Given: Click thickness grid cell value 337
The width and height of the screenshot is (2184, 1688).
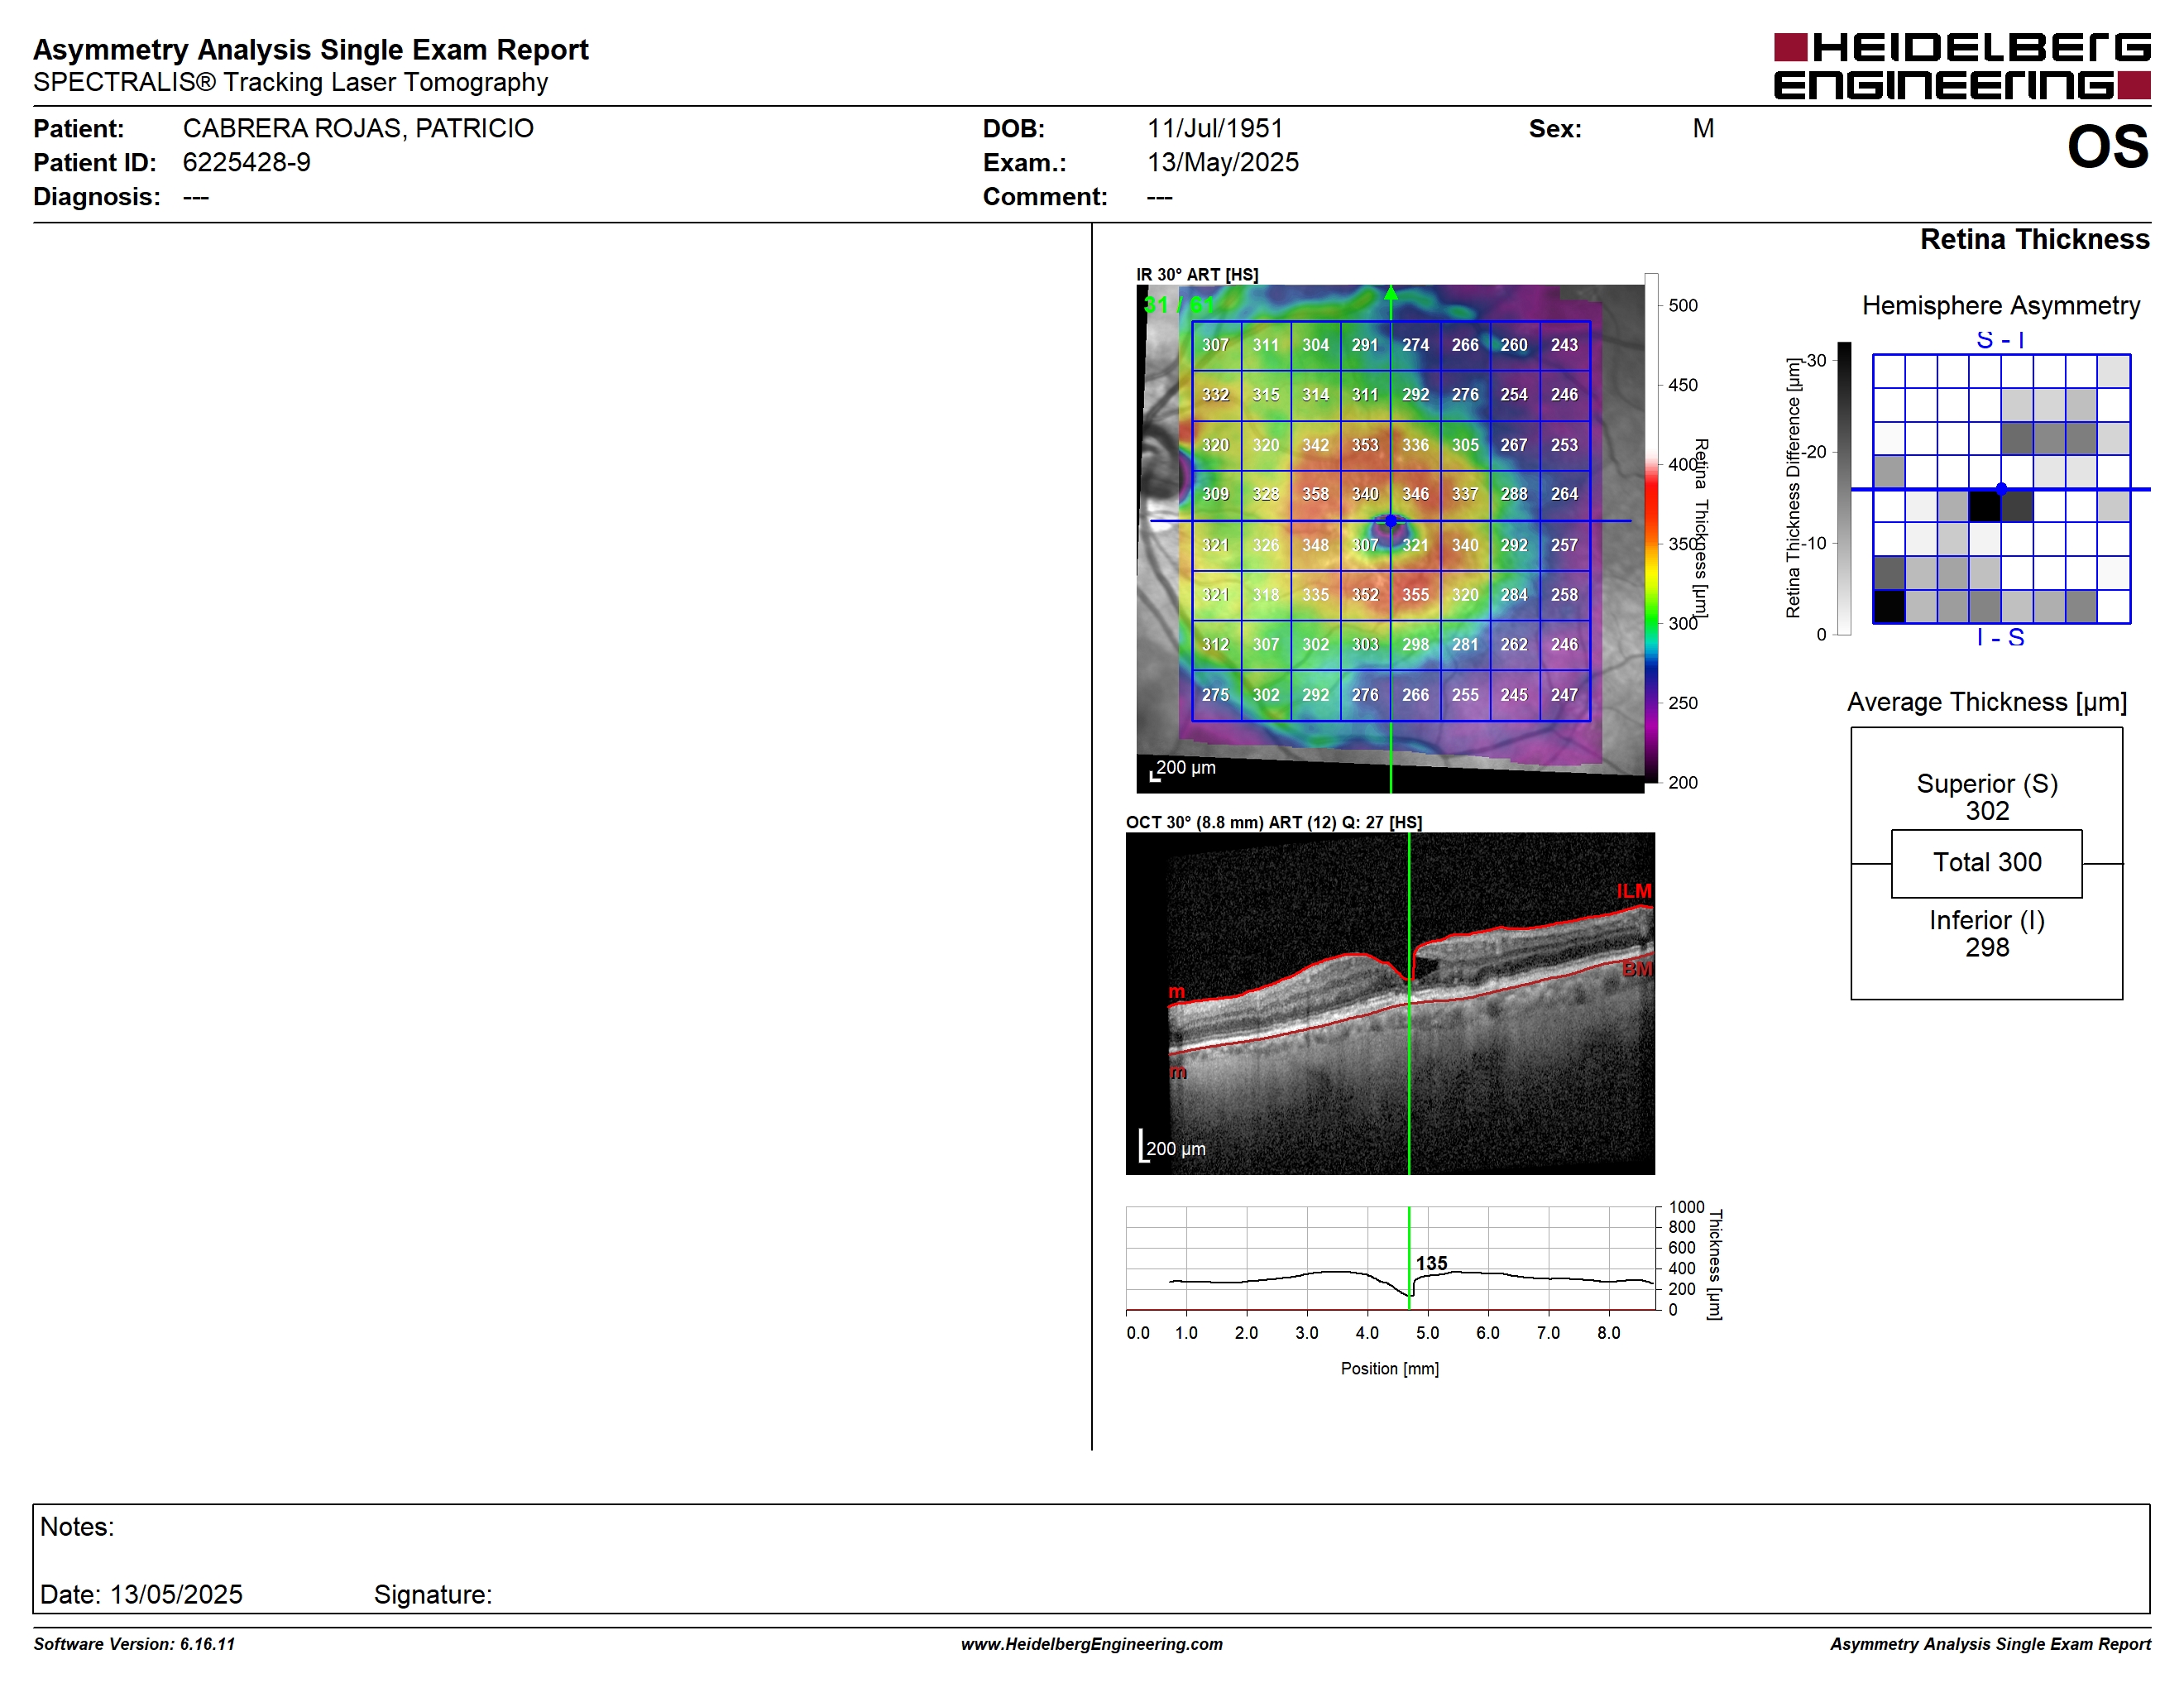Looking at the screenshot, I should click(1465, 494).
